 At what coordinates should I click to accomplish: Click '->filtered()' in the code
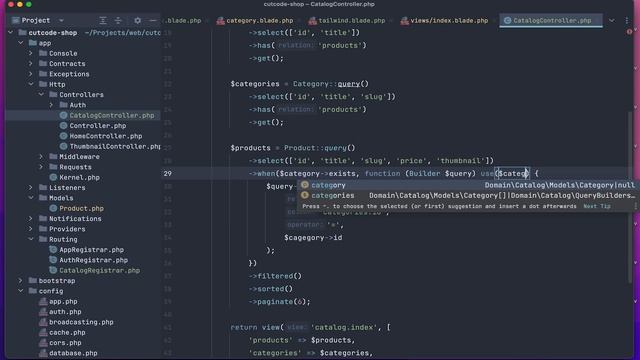coord(275,276)
